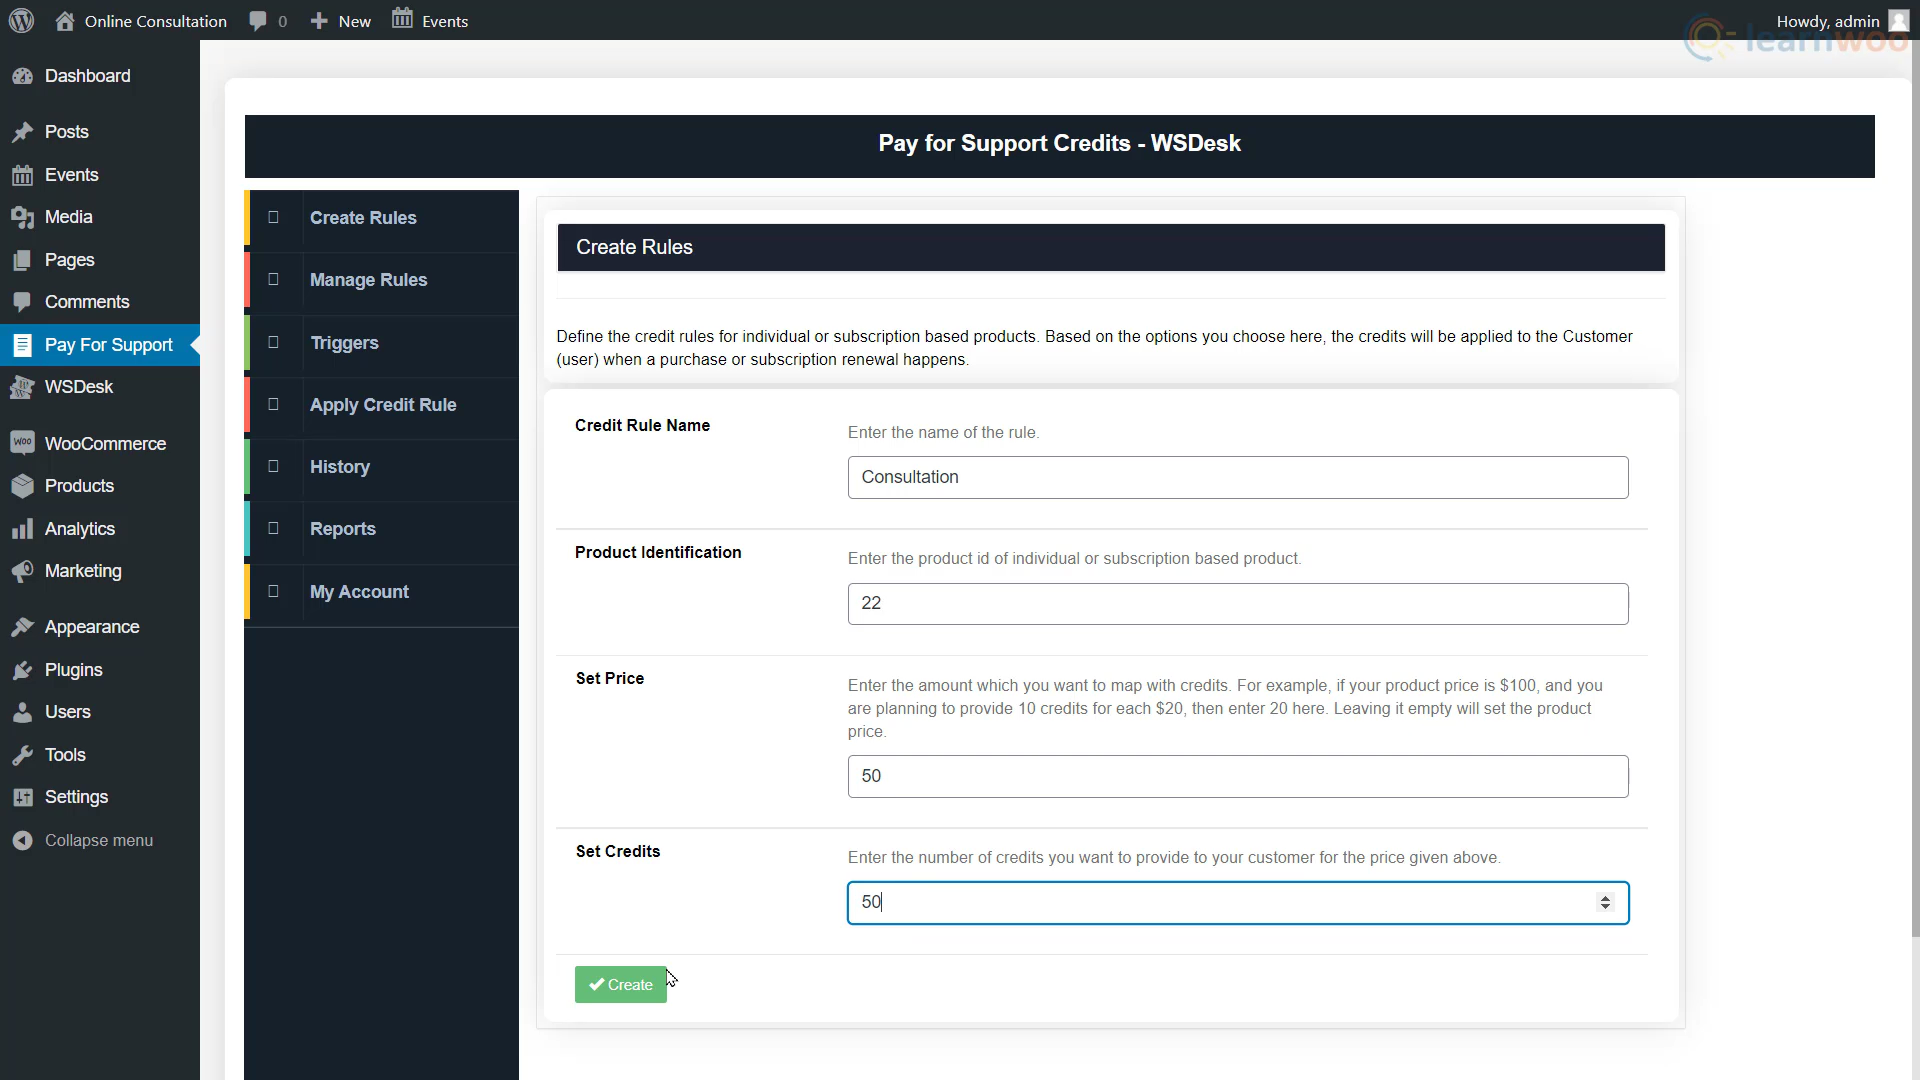Image resolution: width=1920 pixels, height=1080 pixels.
Task: Click the Users person icon
Action: tap(22, 712)
